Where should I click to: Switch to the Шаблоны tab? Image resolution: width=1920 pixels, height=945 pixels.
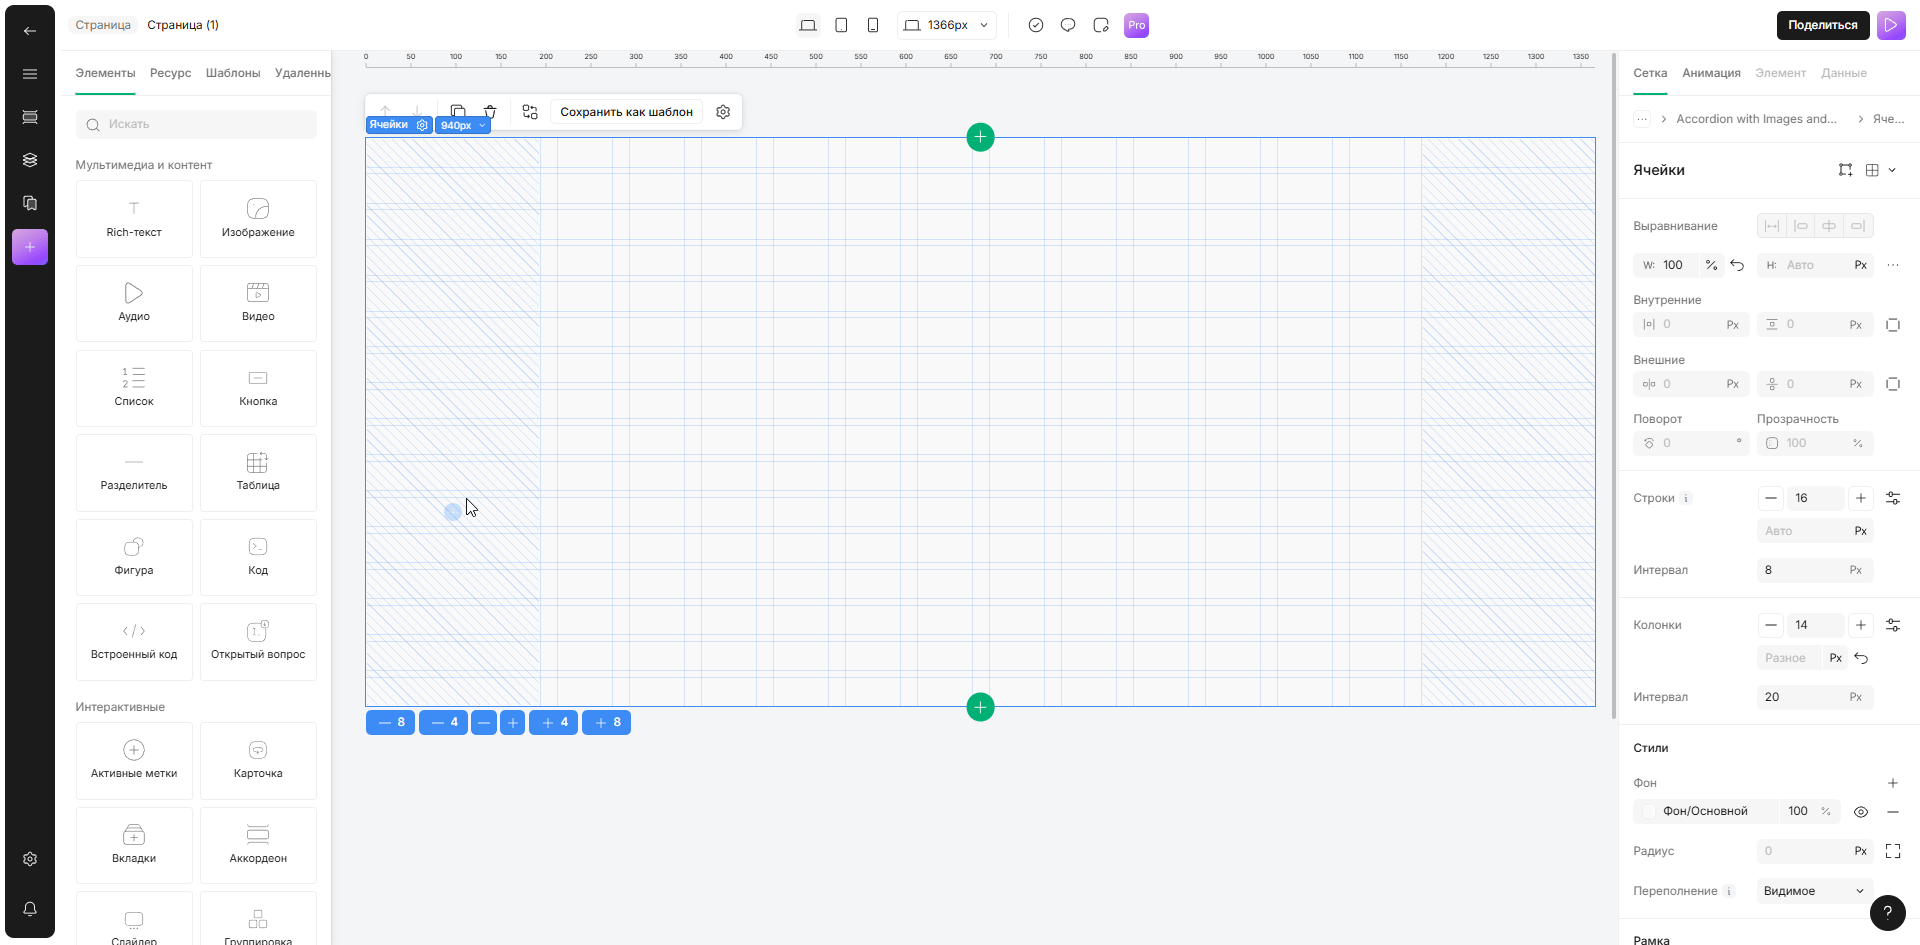coord(233,73)
